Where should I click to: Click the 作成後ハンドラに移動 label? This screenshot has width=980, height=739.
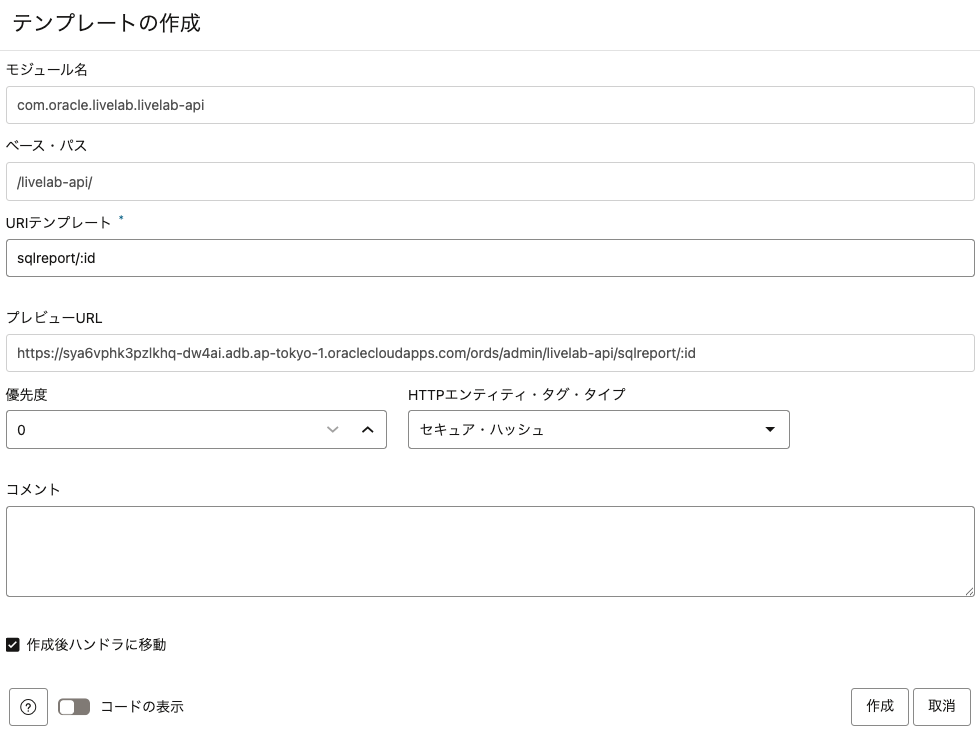[x=96, y=645]
